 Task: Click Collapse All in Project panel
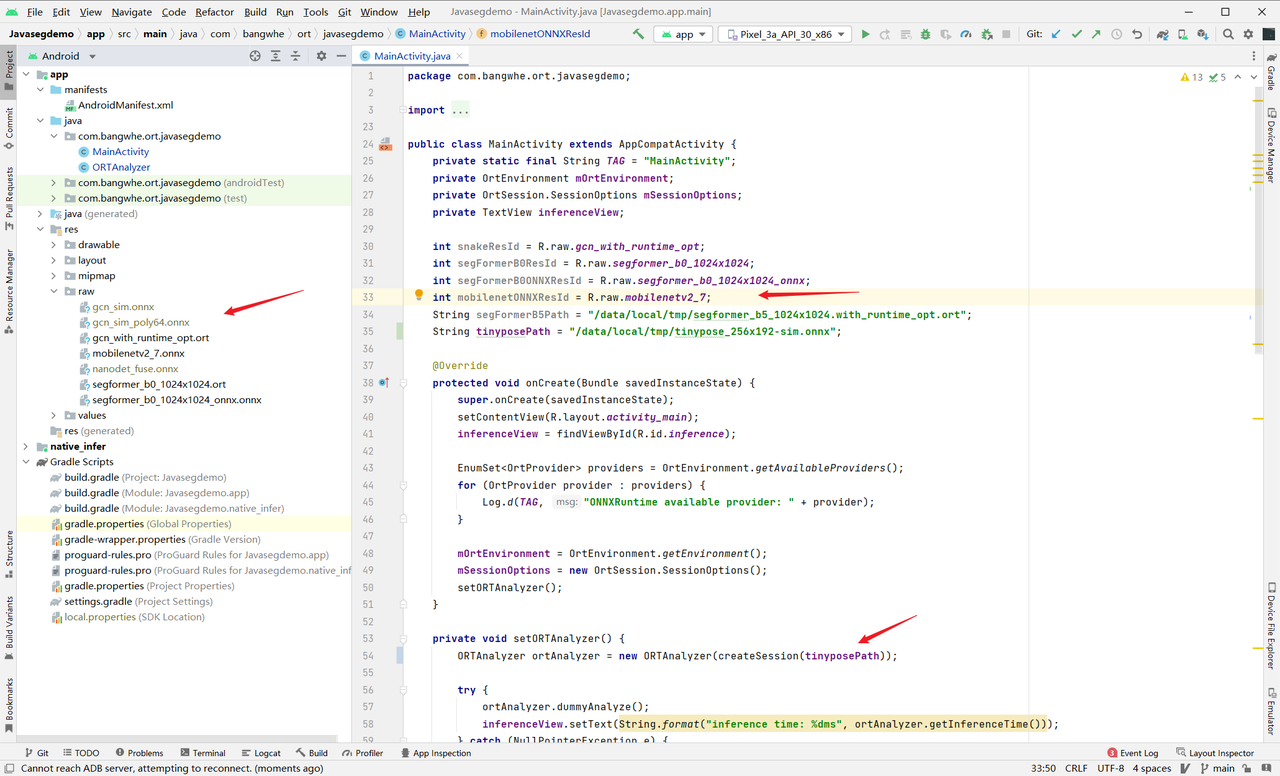(x=296, y=56)
